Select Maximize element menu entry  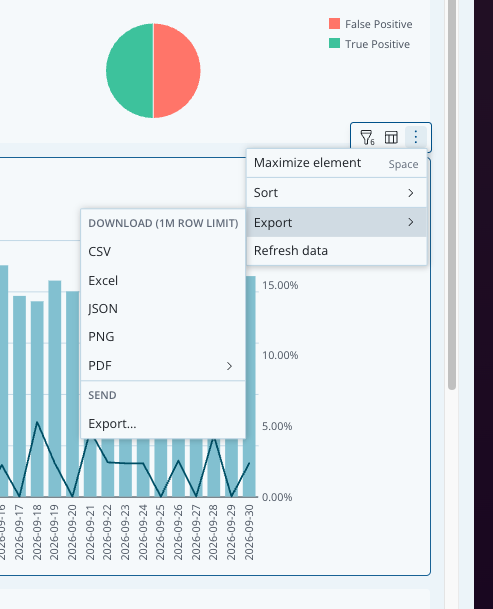pyautogui.click(x=336, y=163)
